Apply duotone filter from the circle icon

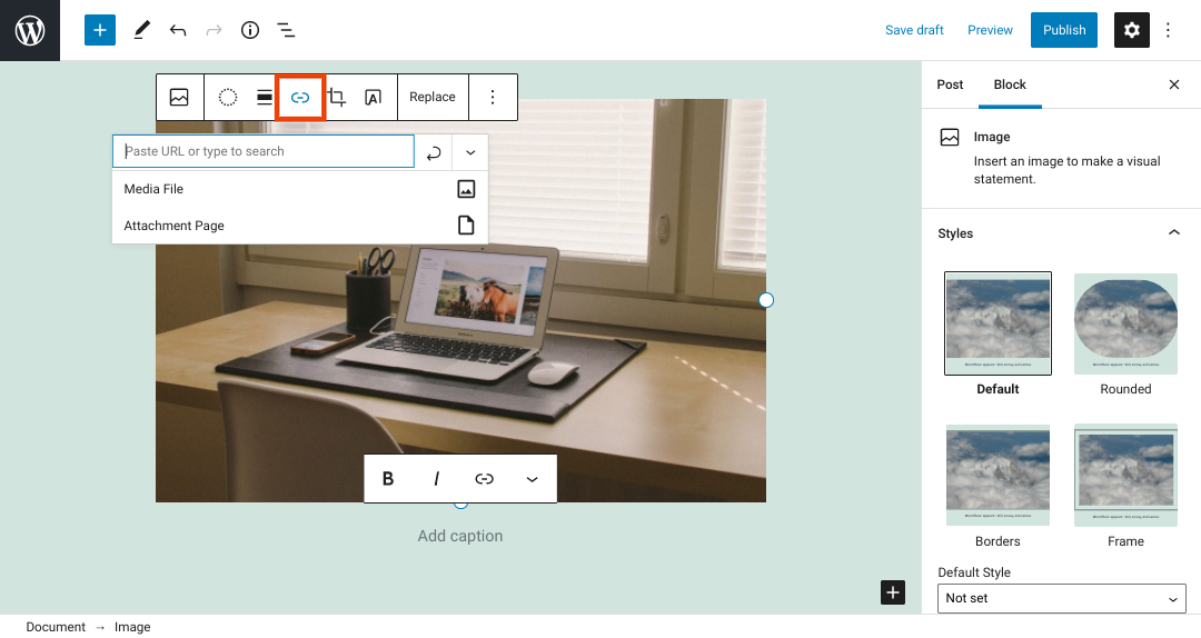228,97
